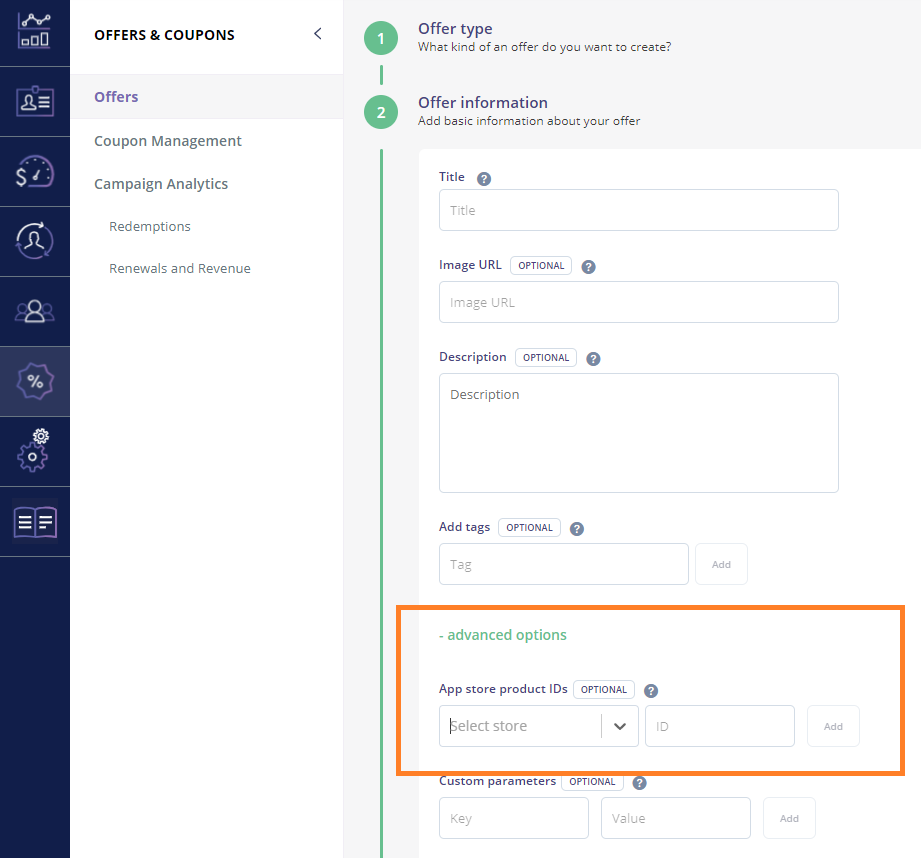Click the Offer information step heading
921x858 pixels.
coord(483,103)
